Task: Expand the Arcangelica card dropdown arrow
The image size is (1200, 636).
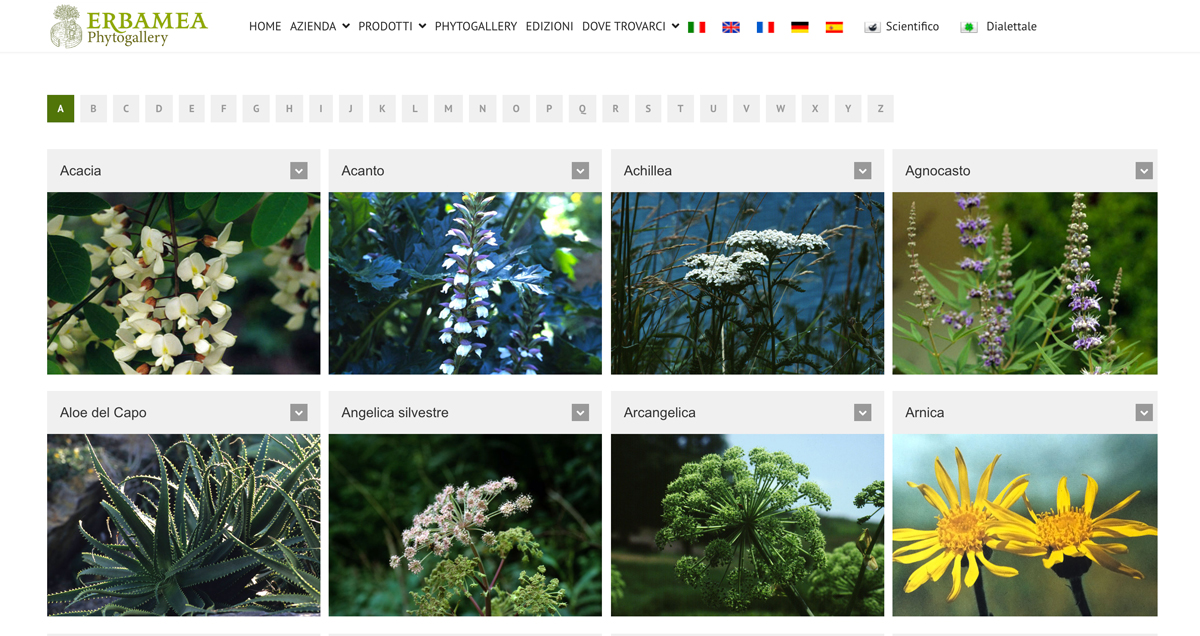Action: [x=863, y=412]
